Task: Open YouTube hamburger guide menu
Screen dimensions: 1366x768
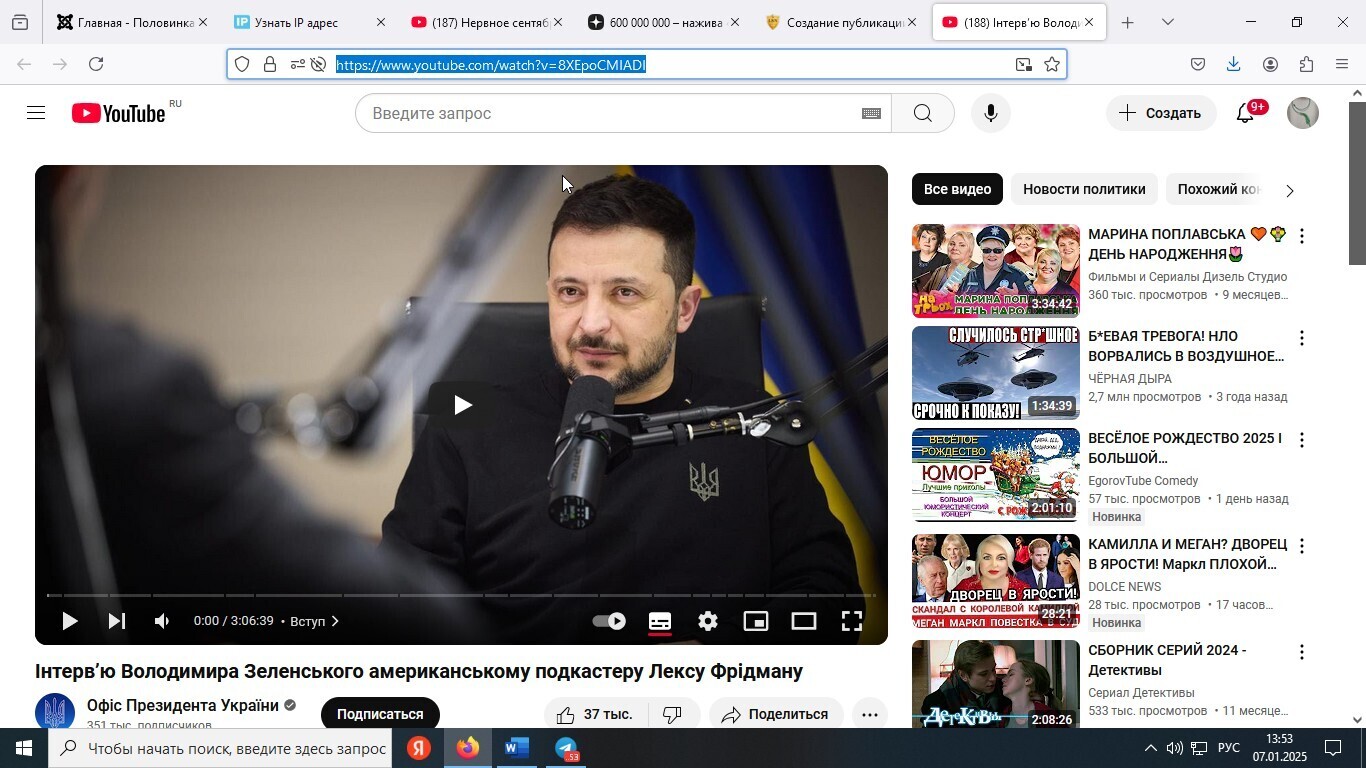Action: click(36, 113)
